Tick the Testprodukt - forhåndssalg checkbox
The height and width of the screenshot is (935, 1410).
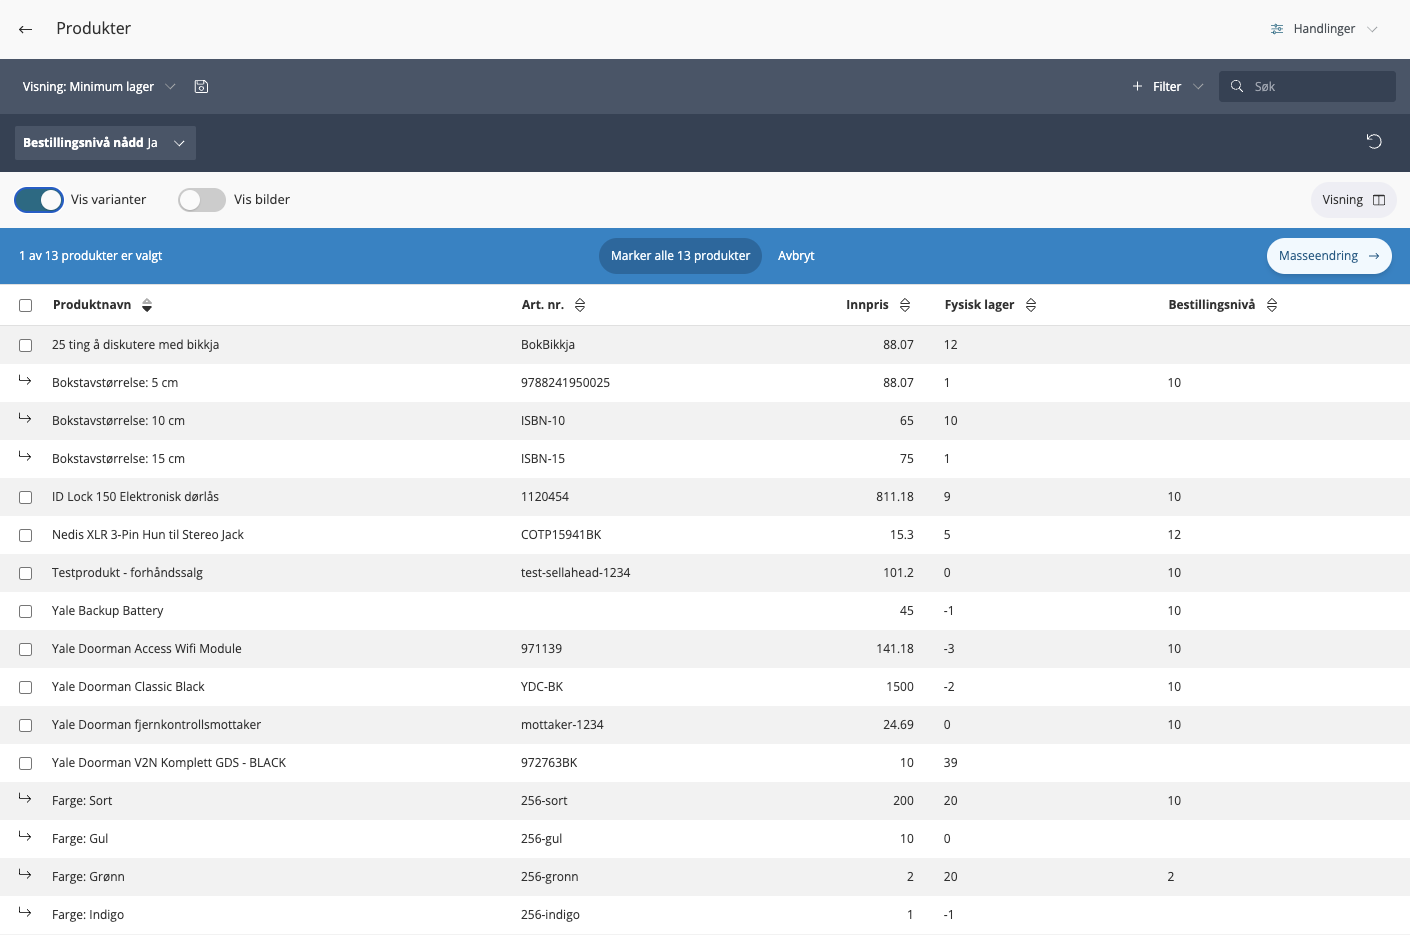[26, 573]
